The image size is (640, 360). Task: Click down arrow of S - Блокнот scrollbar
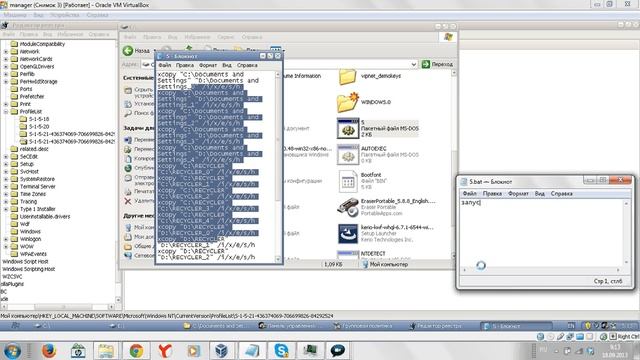point(278,259)
